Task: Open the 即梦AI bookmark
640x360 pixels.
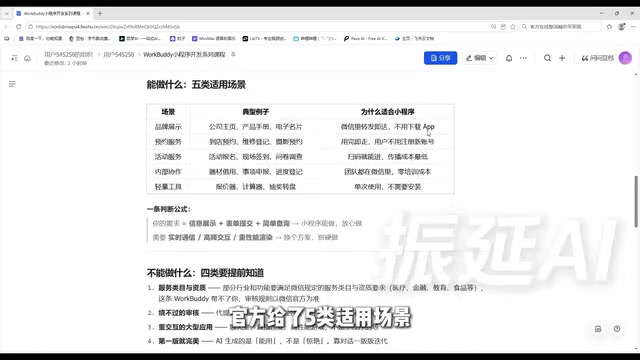Action: [x=140, y=38]
